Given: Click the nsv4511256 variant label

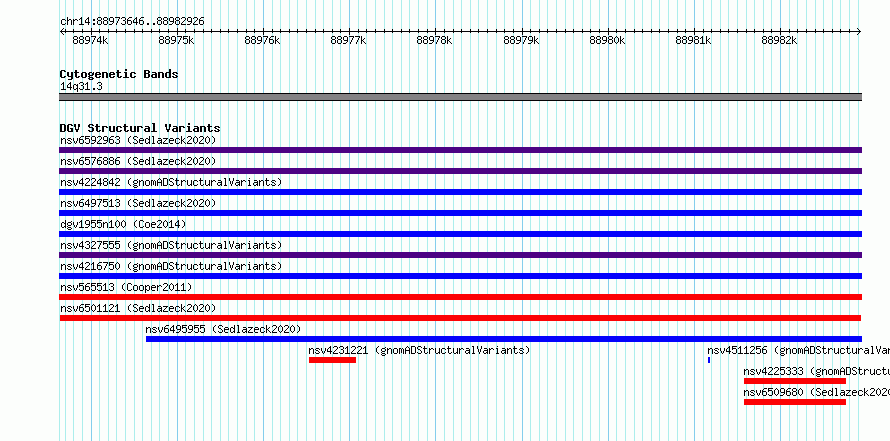Looking at the screenshot, I should pos(798,350).
